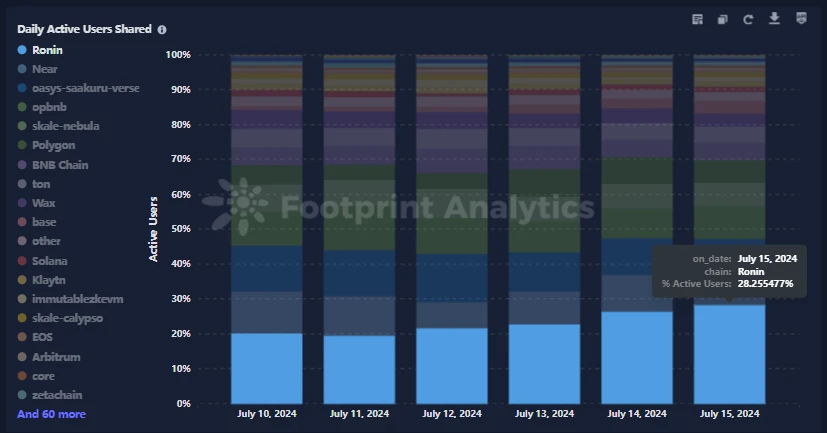Click the 100% label on the y-axis
The height and width of the screenshot is (433, 827).
point(178,55)
